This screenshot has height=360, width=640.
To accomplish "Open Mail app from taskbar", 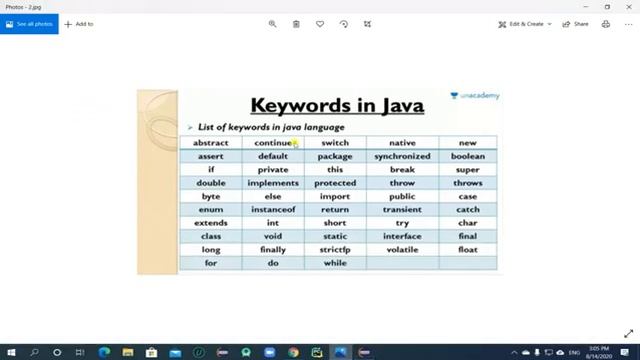I will click(175, 352).
